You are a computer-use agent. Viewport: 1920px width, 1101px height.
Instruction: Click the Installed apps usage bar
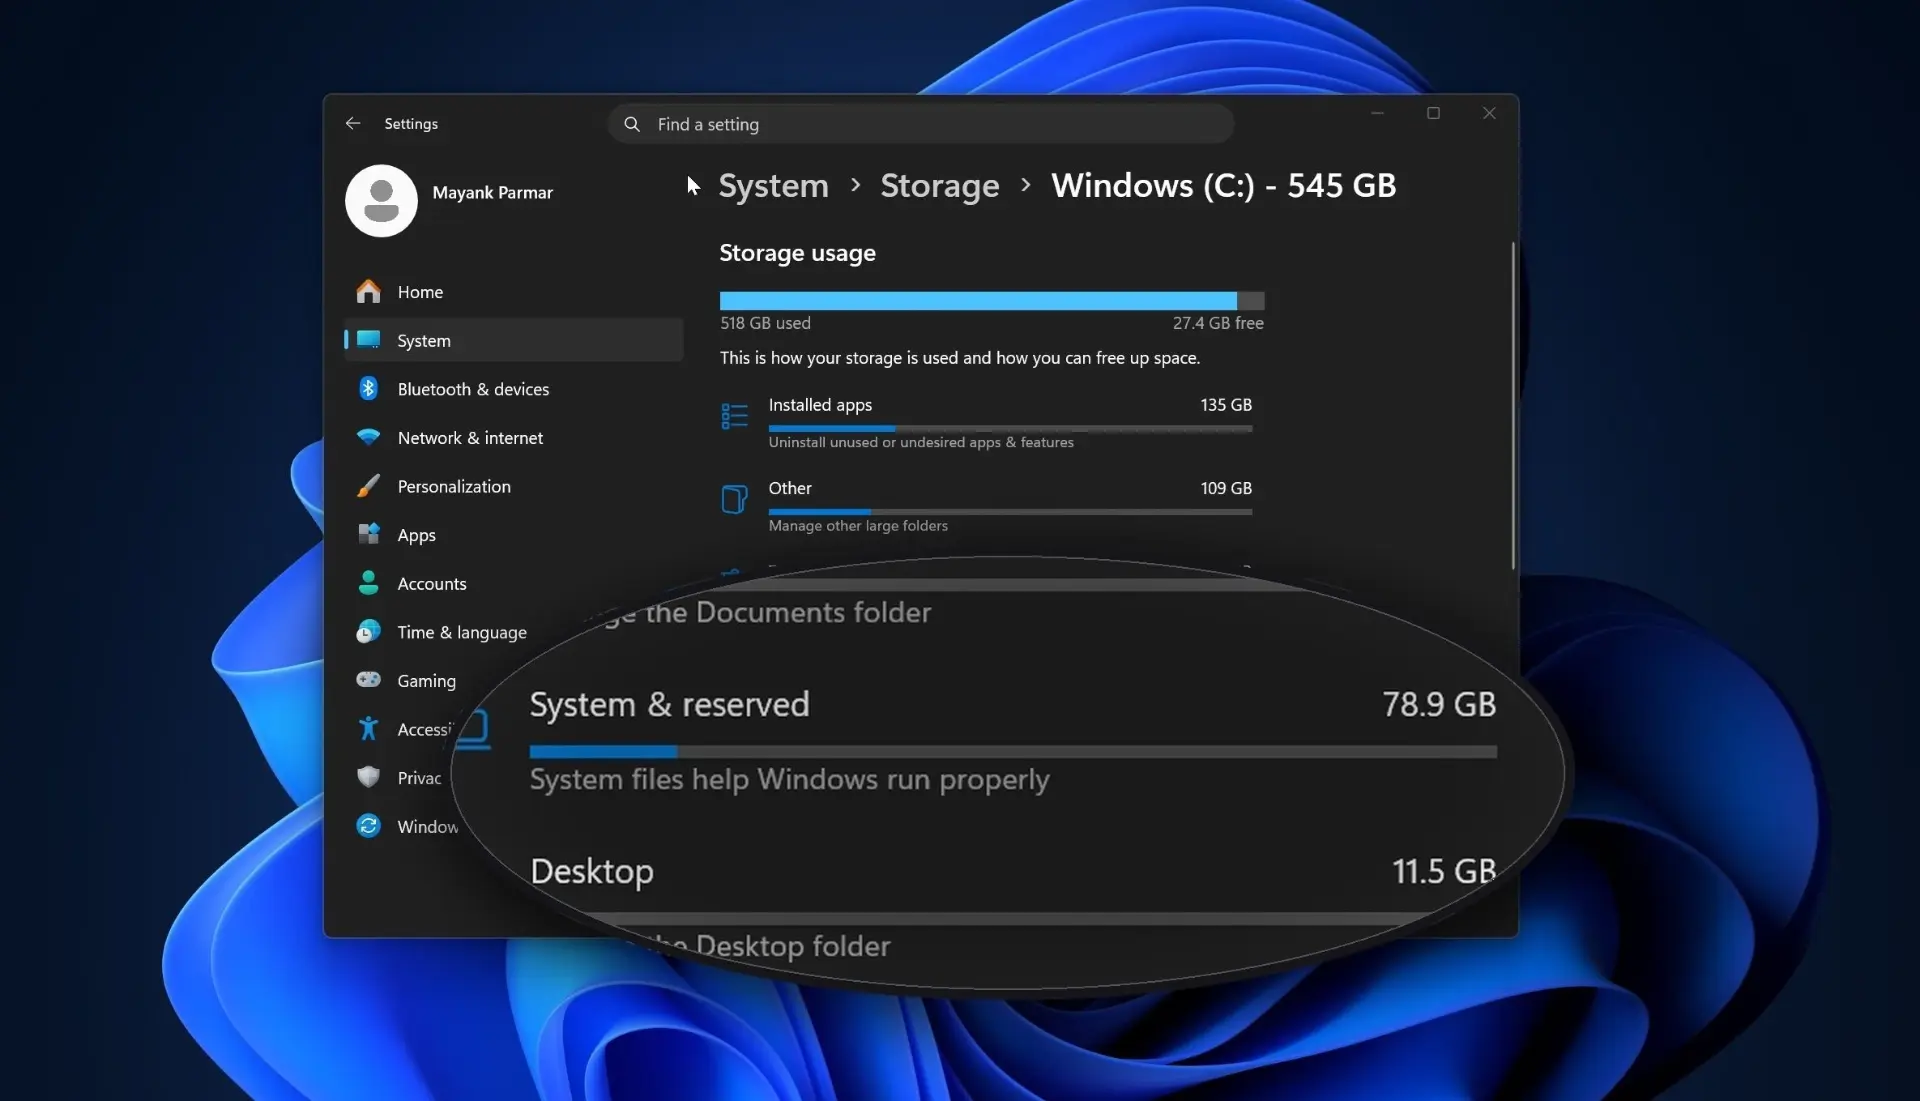click(x=1010, y=428)
